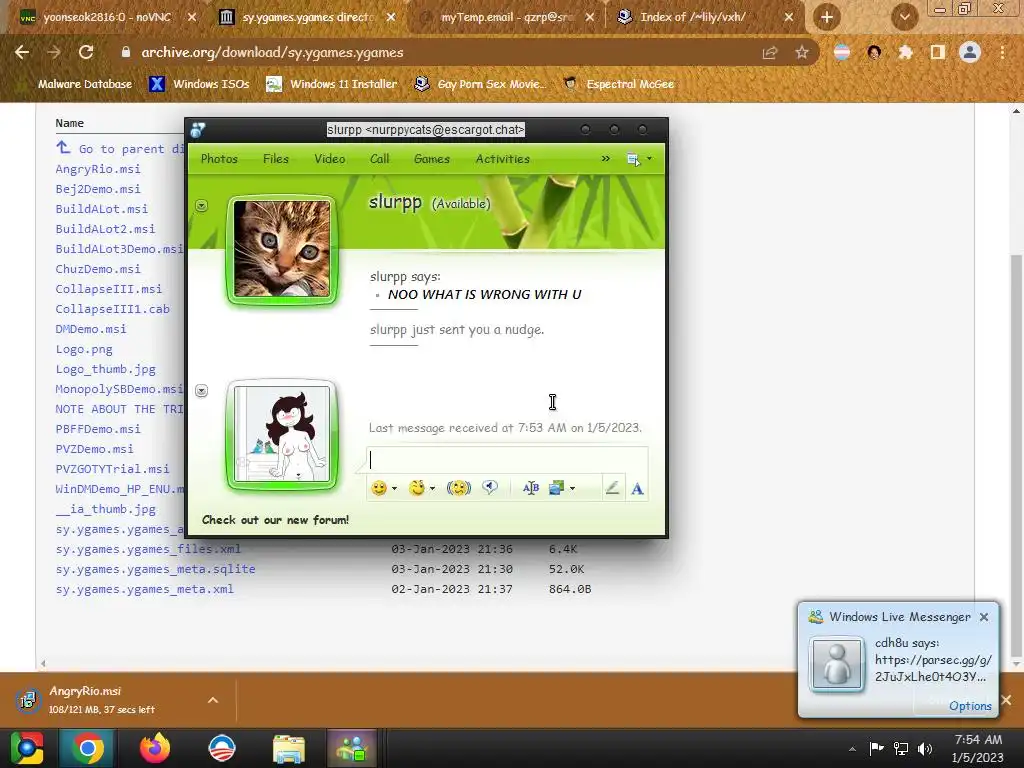Screen dimensions: 1024x768
Task: Open Photos in the conversation toolbar
Action: point(219,159)
